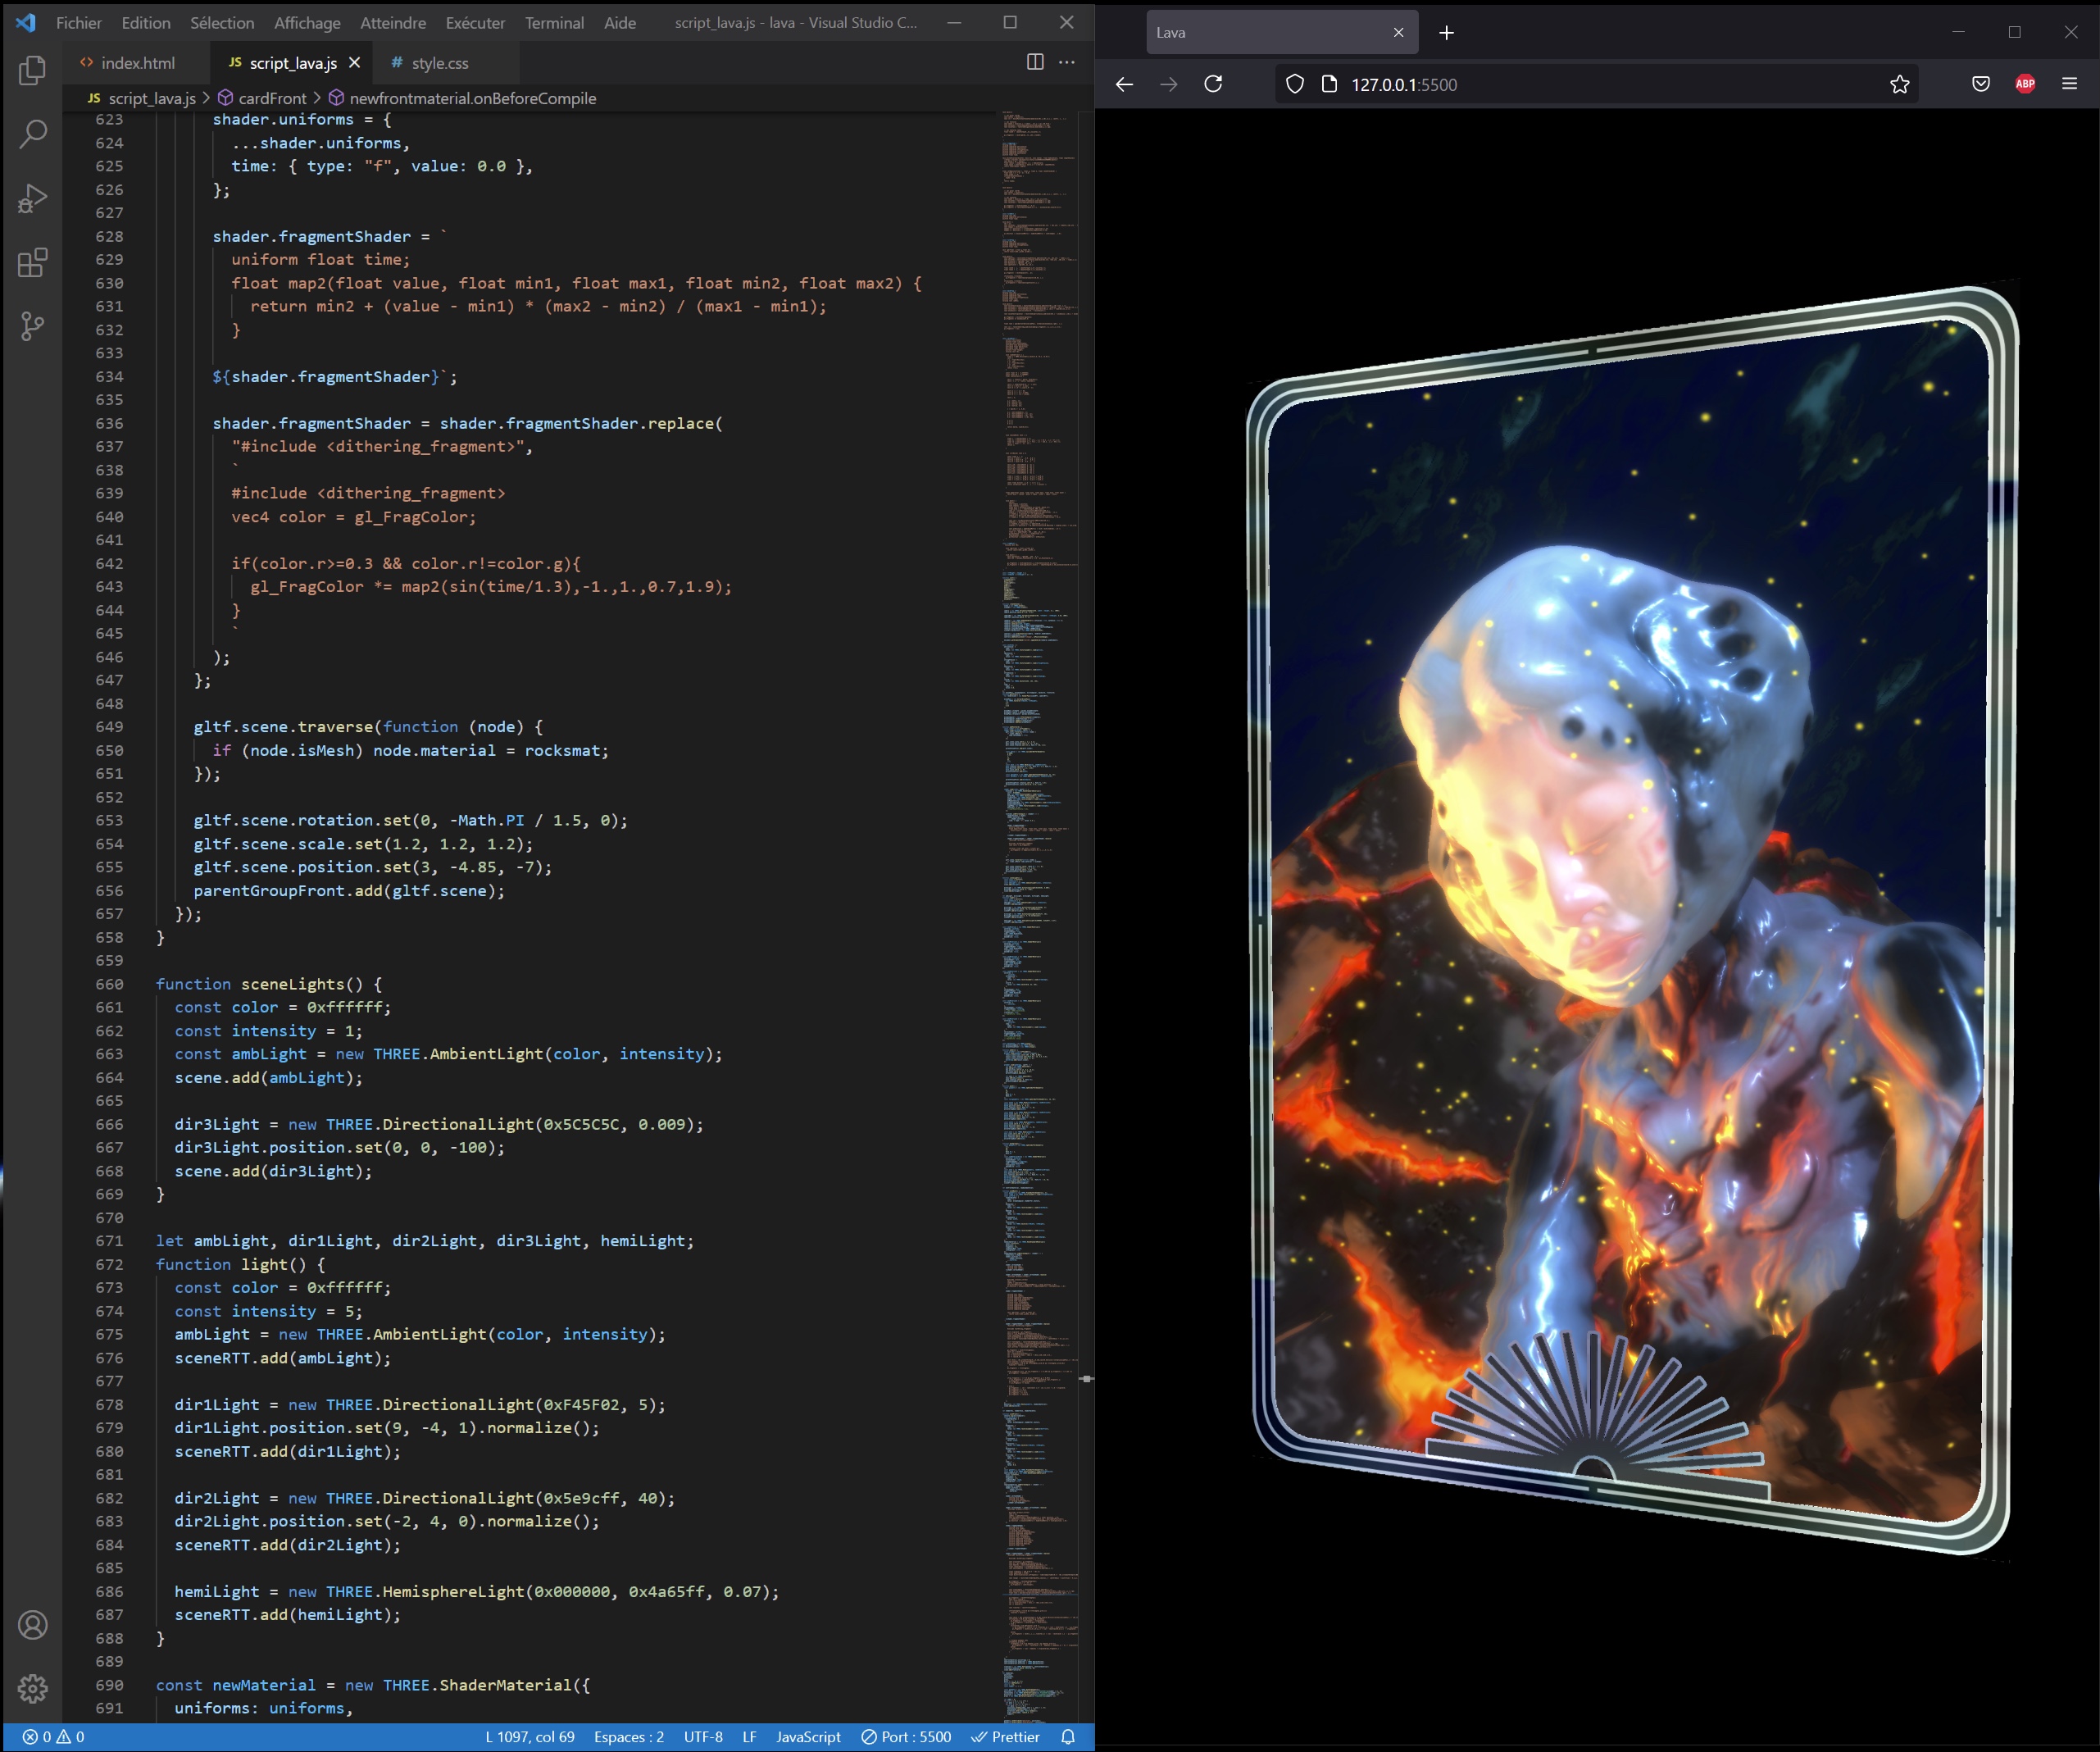This screenshot has height=1752, width=2100.
Task: Open the Extensions view icon
Action: click(x=32, y=263)
